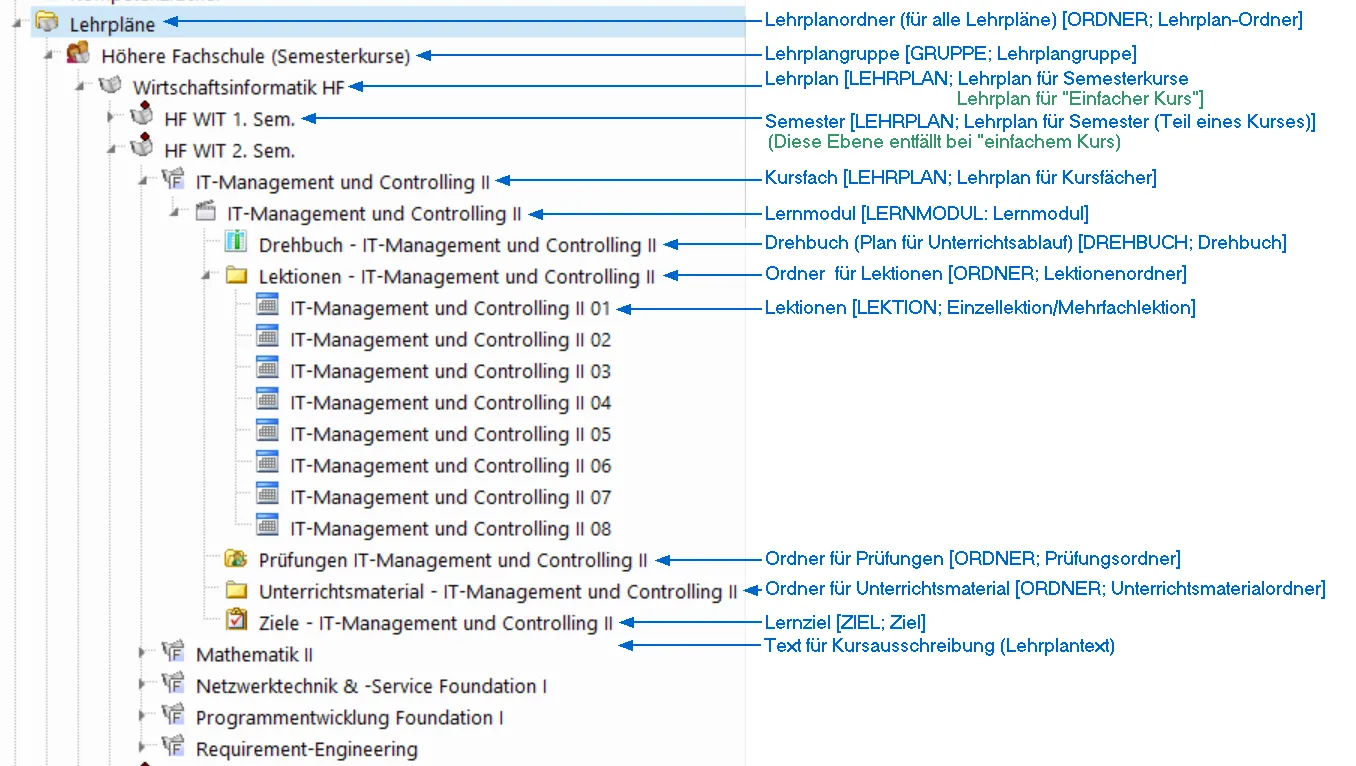Click the lesson icon for Controlling II 01
Screen dimensions: 1356x766
(267, 306)
